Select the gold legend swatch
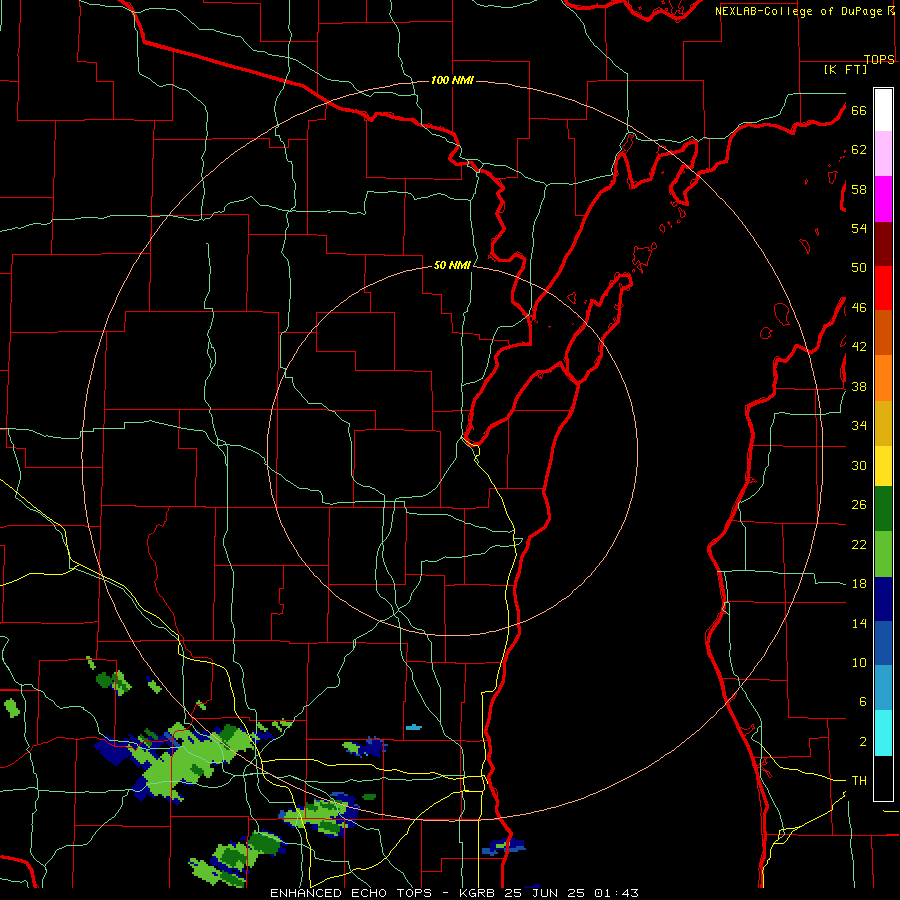 click(883, 423)
